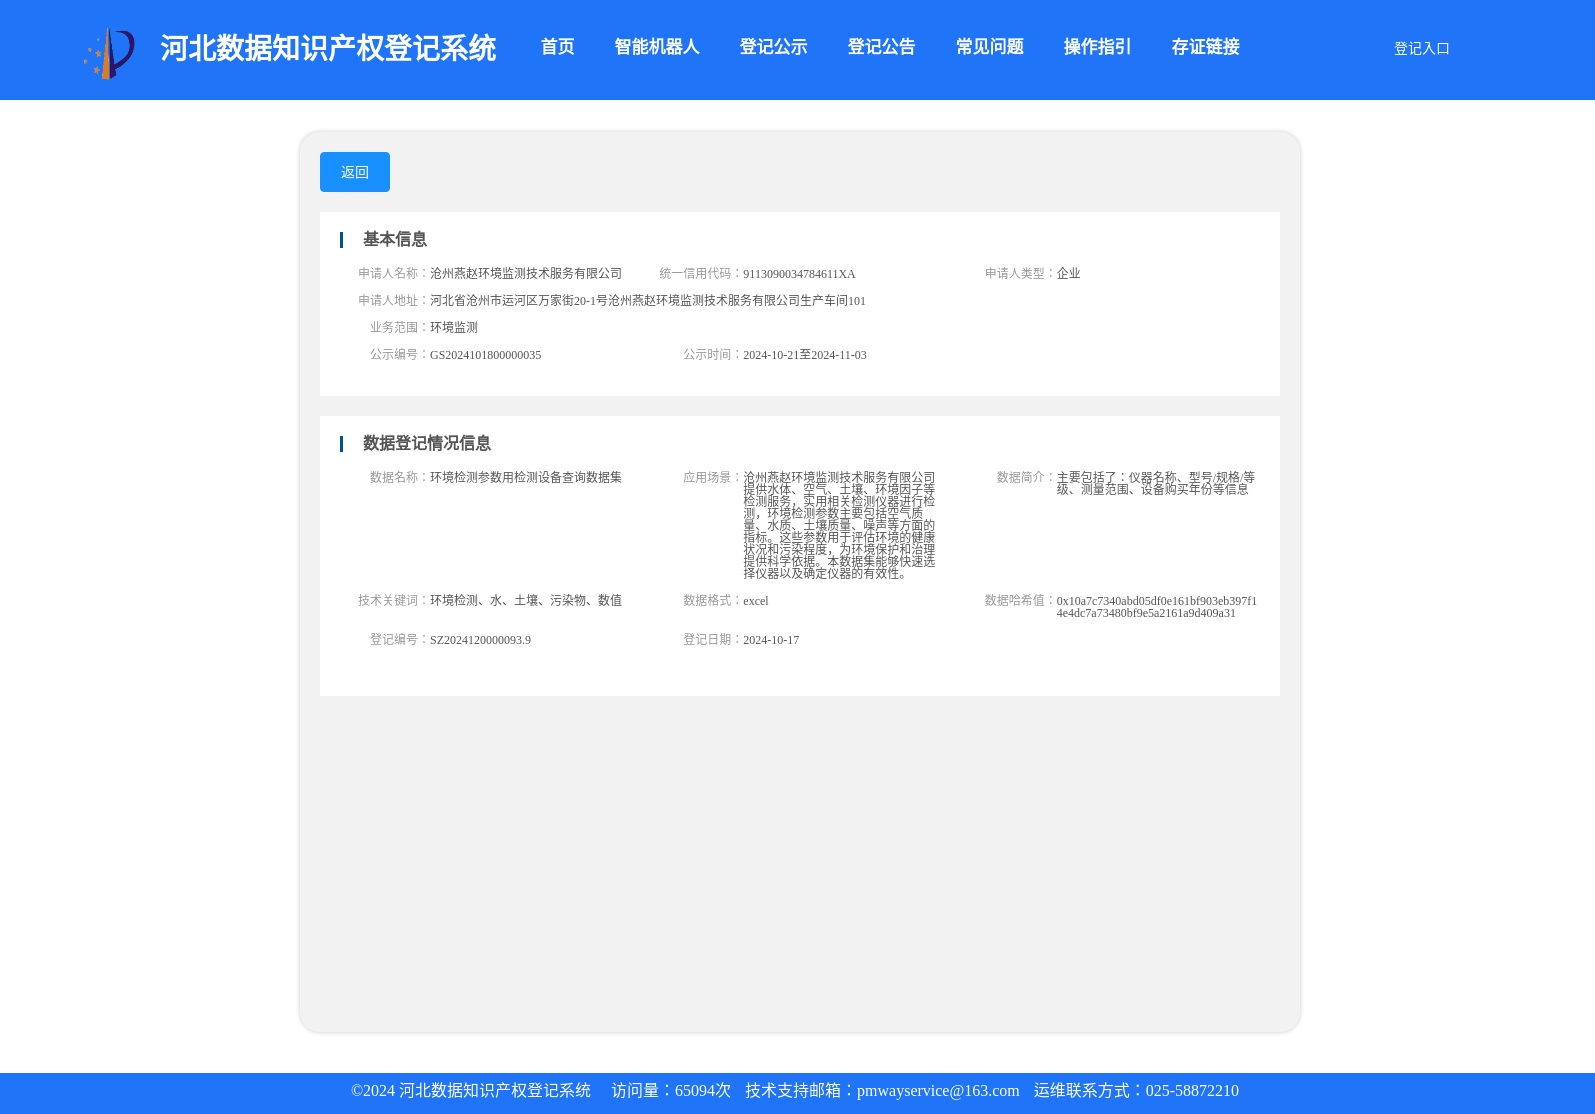The width and height of the screenshot is (1595, 1114).
Task: Click the 返回 button
Action: point(355,172)
